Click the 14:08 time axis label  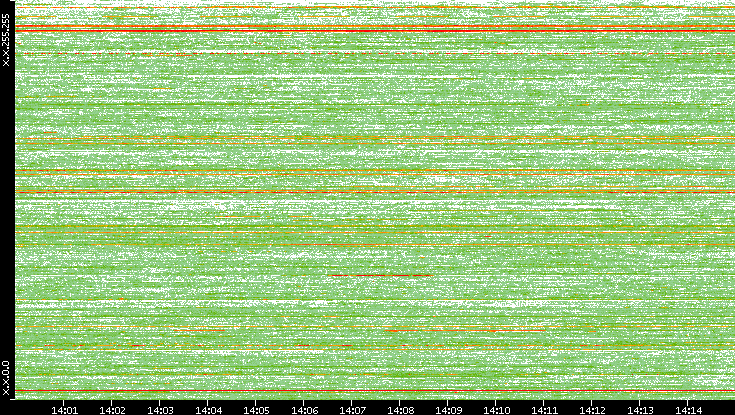(400, 410)
